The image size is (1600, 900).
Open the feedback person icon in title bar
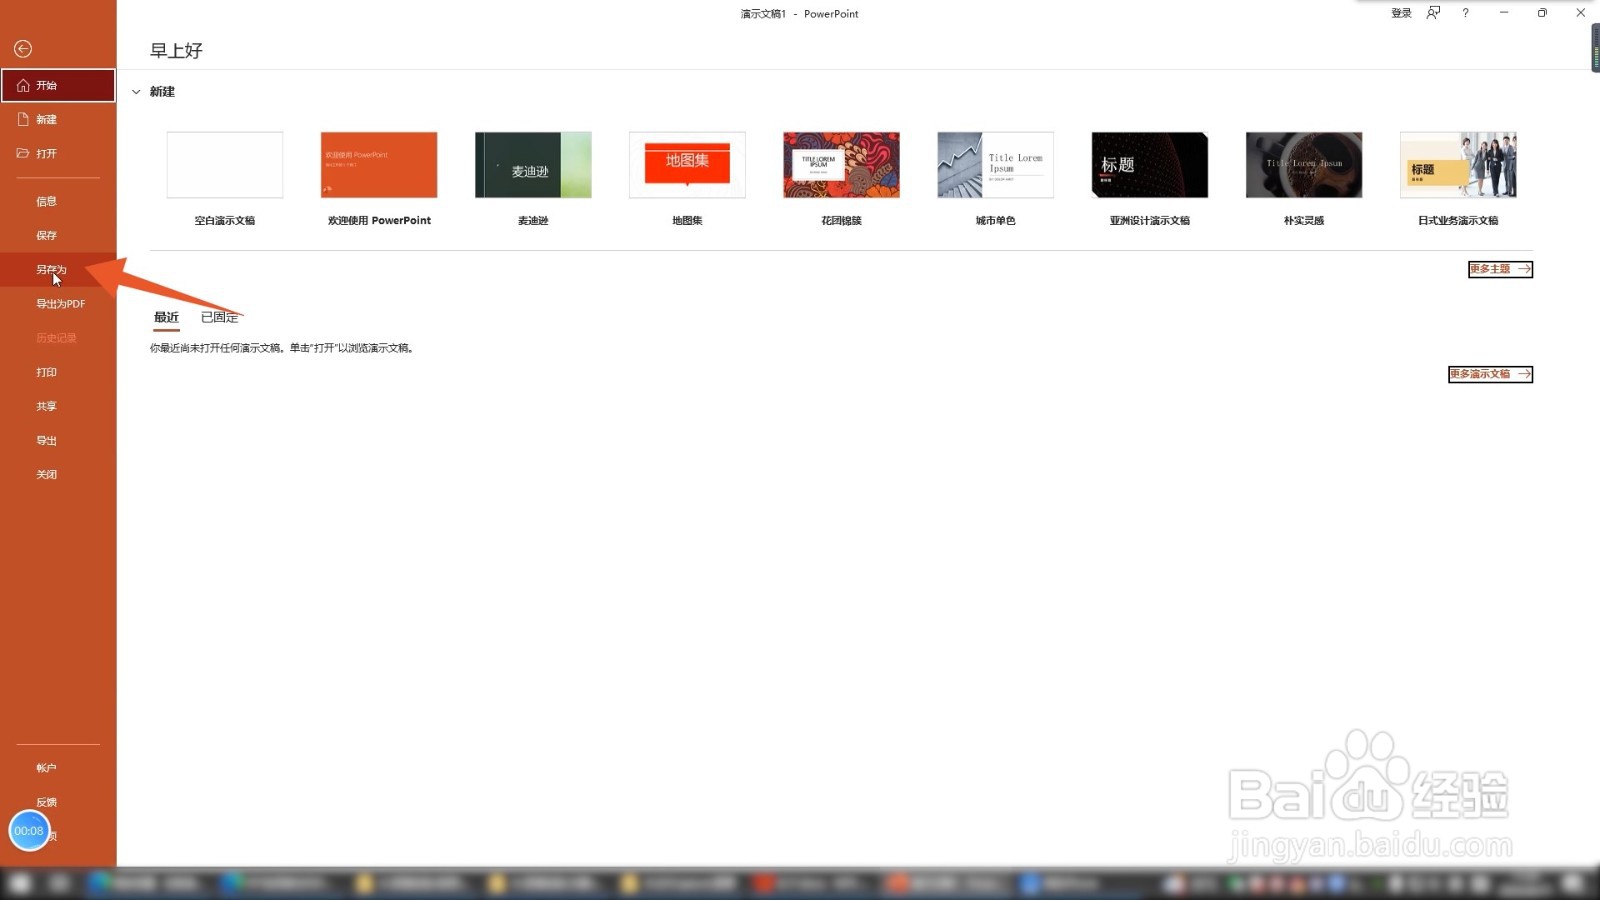pos(1433,13)
